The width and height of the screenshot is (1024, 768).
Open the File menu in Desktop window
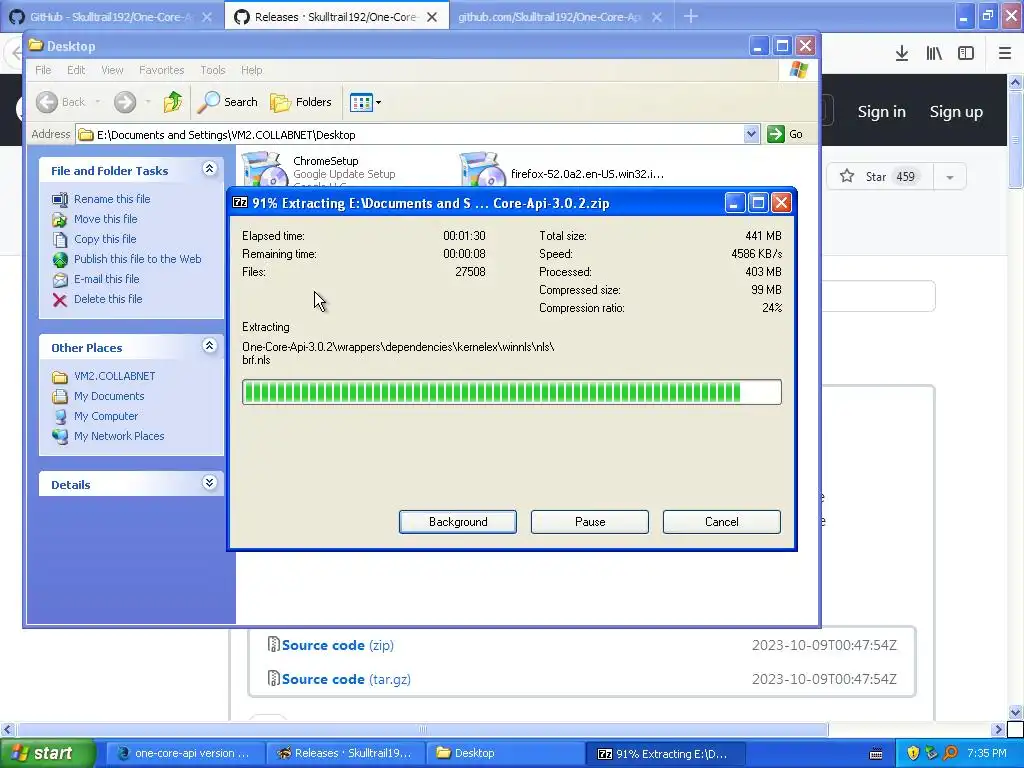pos(43,70)
